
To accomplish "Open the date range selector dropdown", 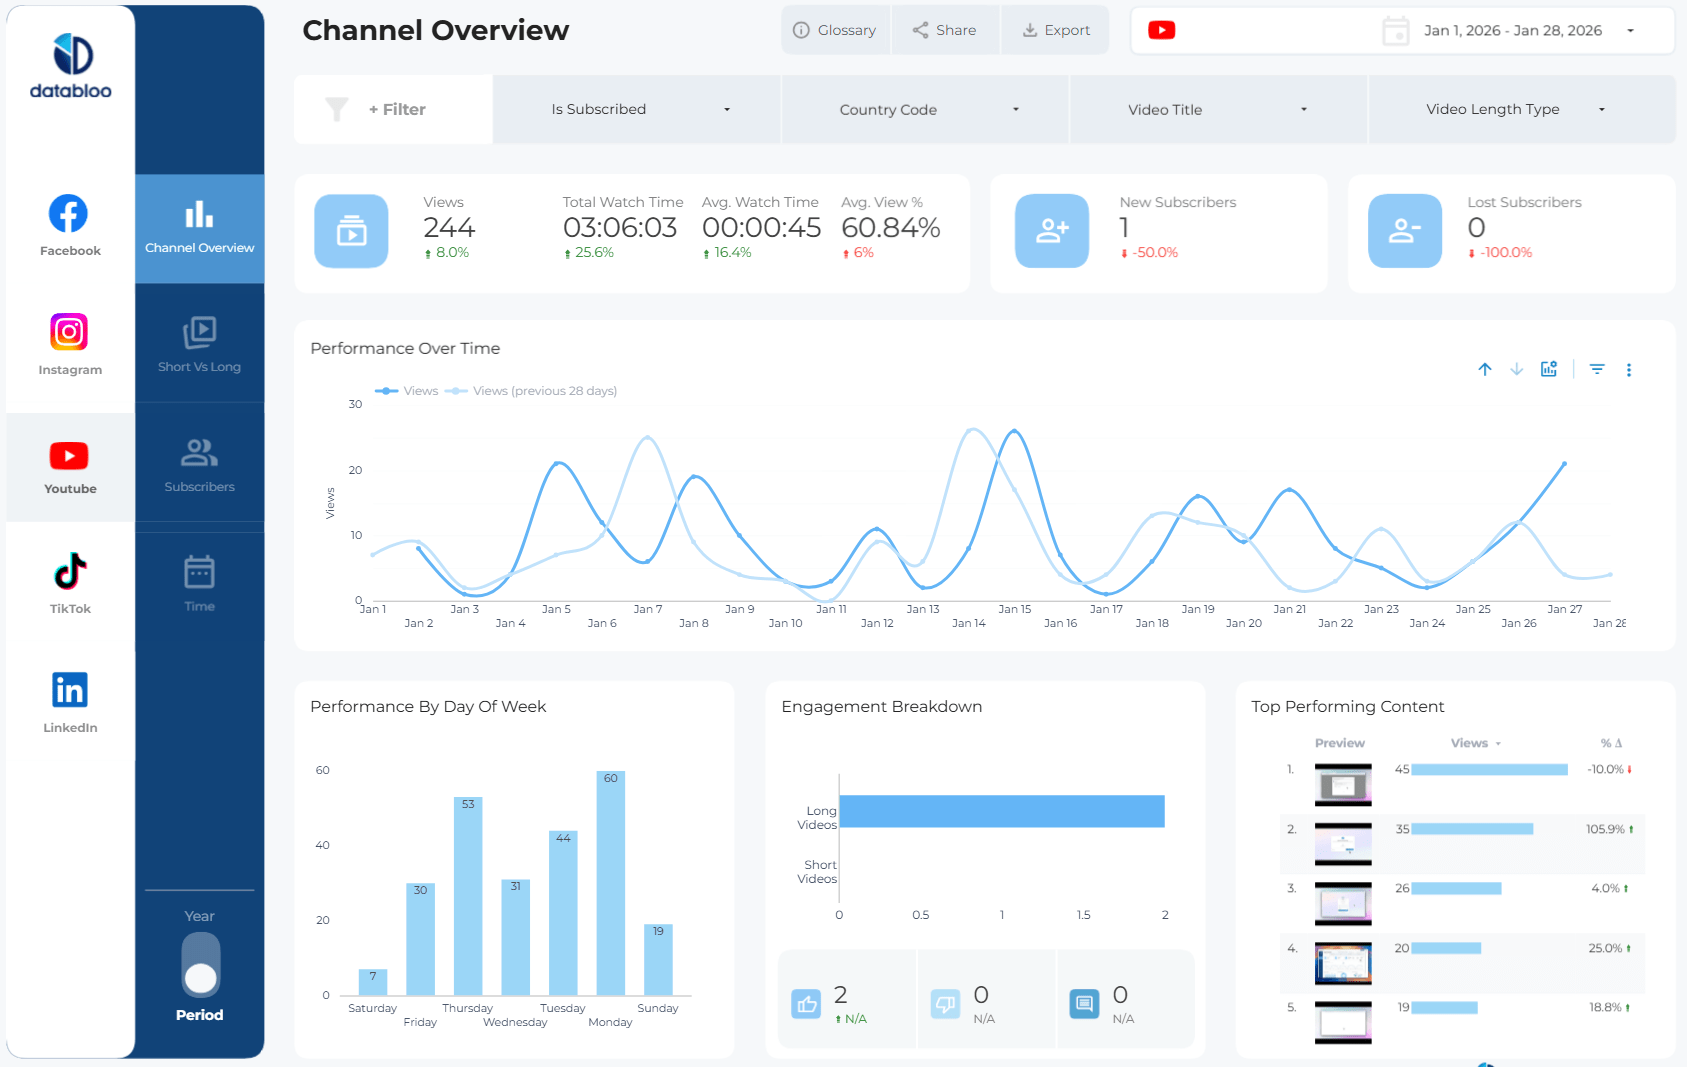I will pyautogui.click(x=1630, y=30).
